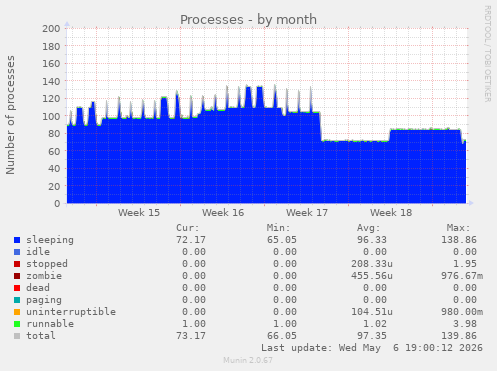Click stopped maximum value 1.95

click(x=465, y=264)
